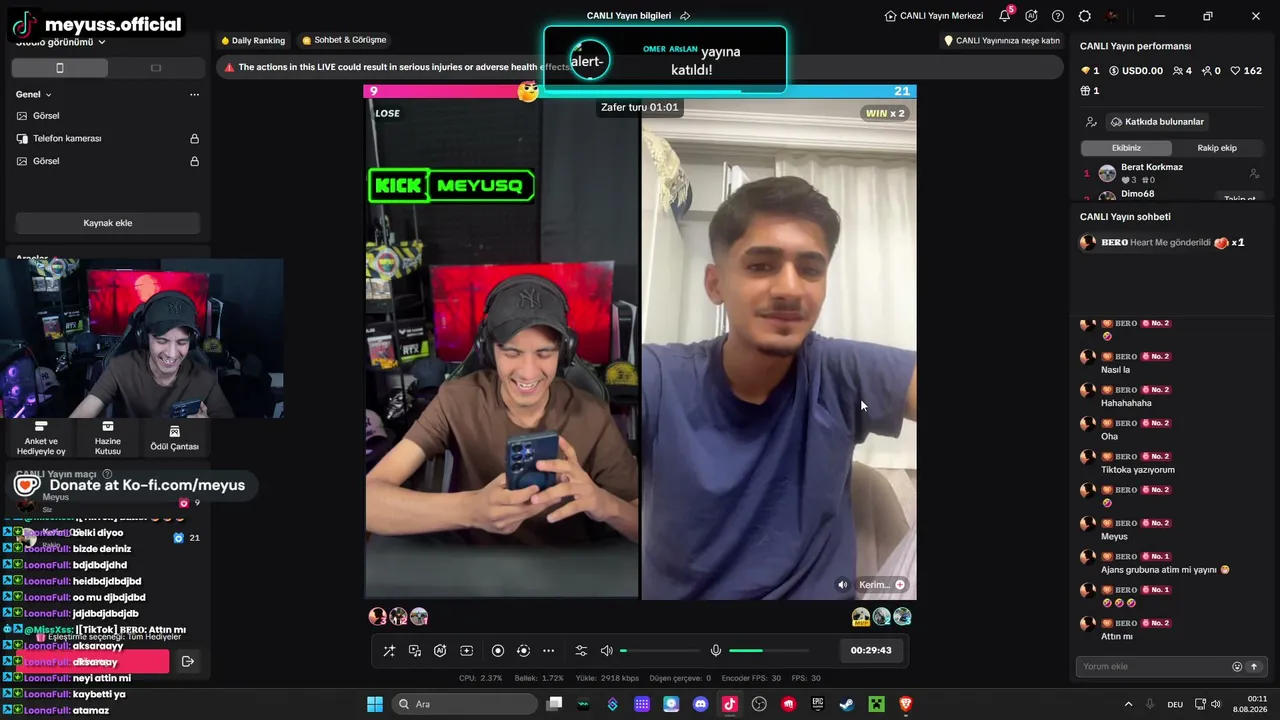Toggle the lock on the Görsel source below Telefon kamerası

coord(195,162)
